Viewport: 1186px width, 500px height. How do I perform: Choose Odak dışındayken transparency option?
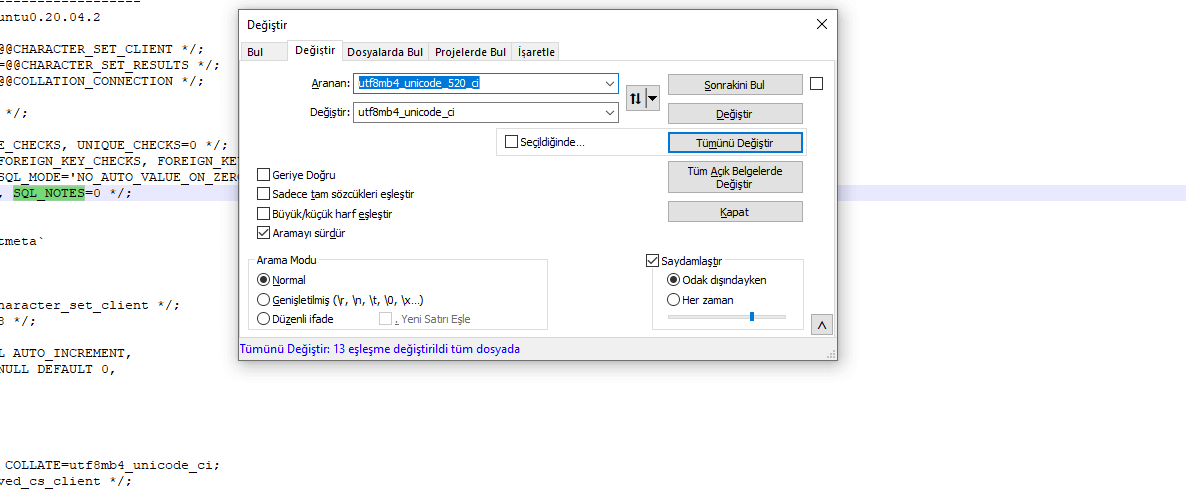674,280
